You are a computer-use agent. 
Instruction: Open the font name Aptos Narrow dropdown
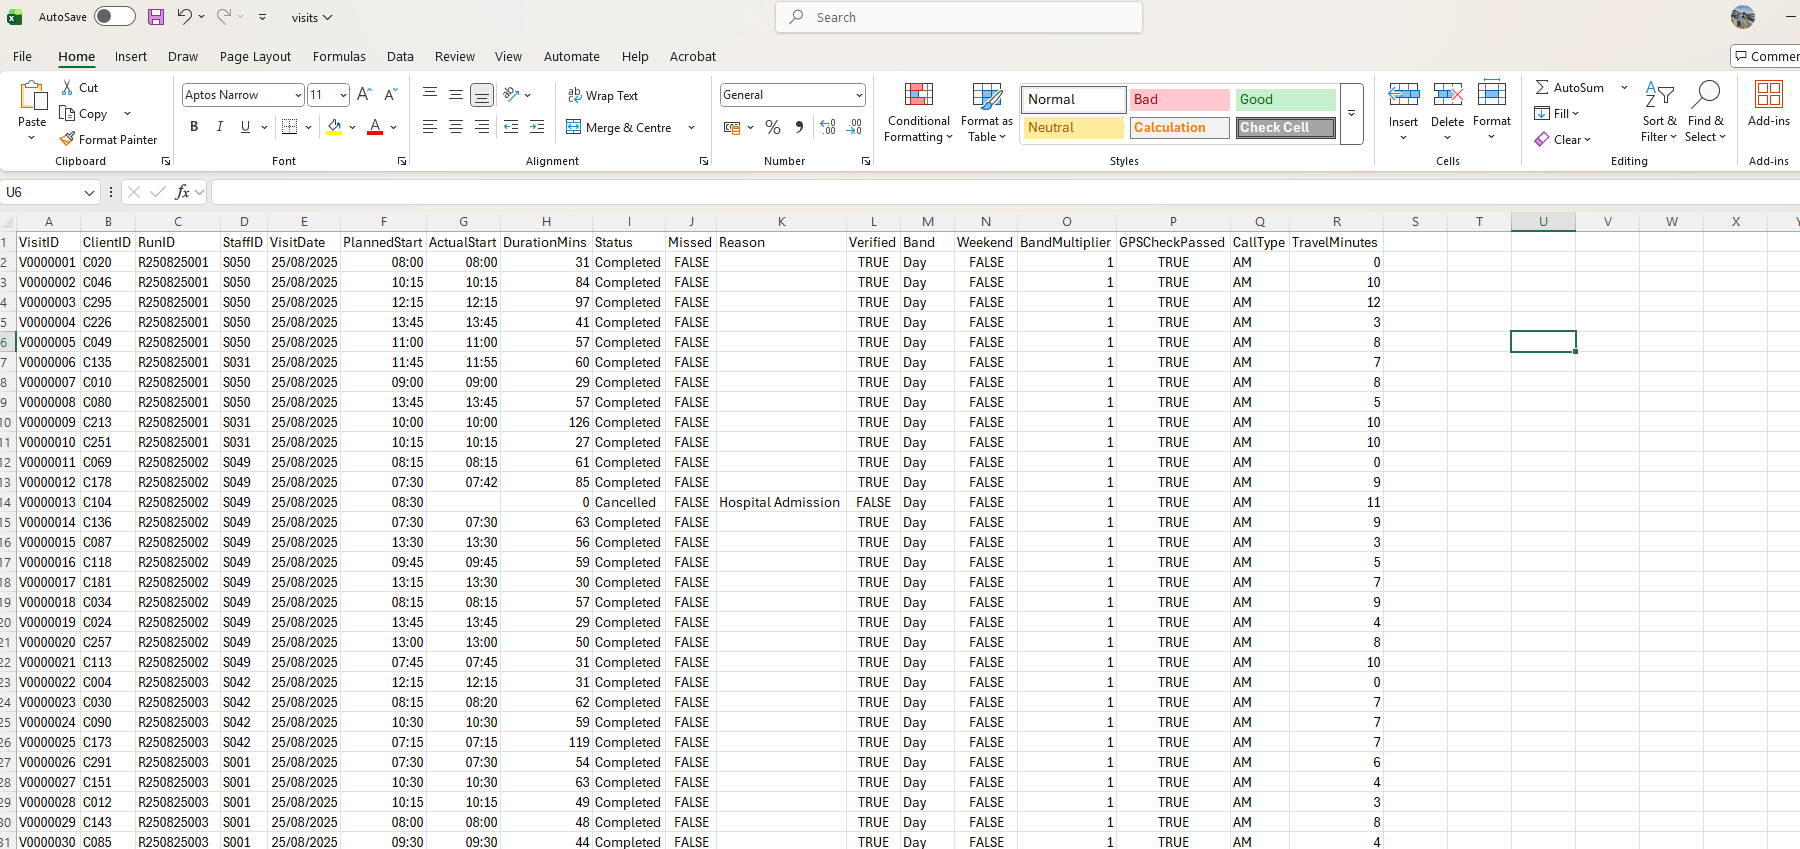point(298,95)
